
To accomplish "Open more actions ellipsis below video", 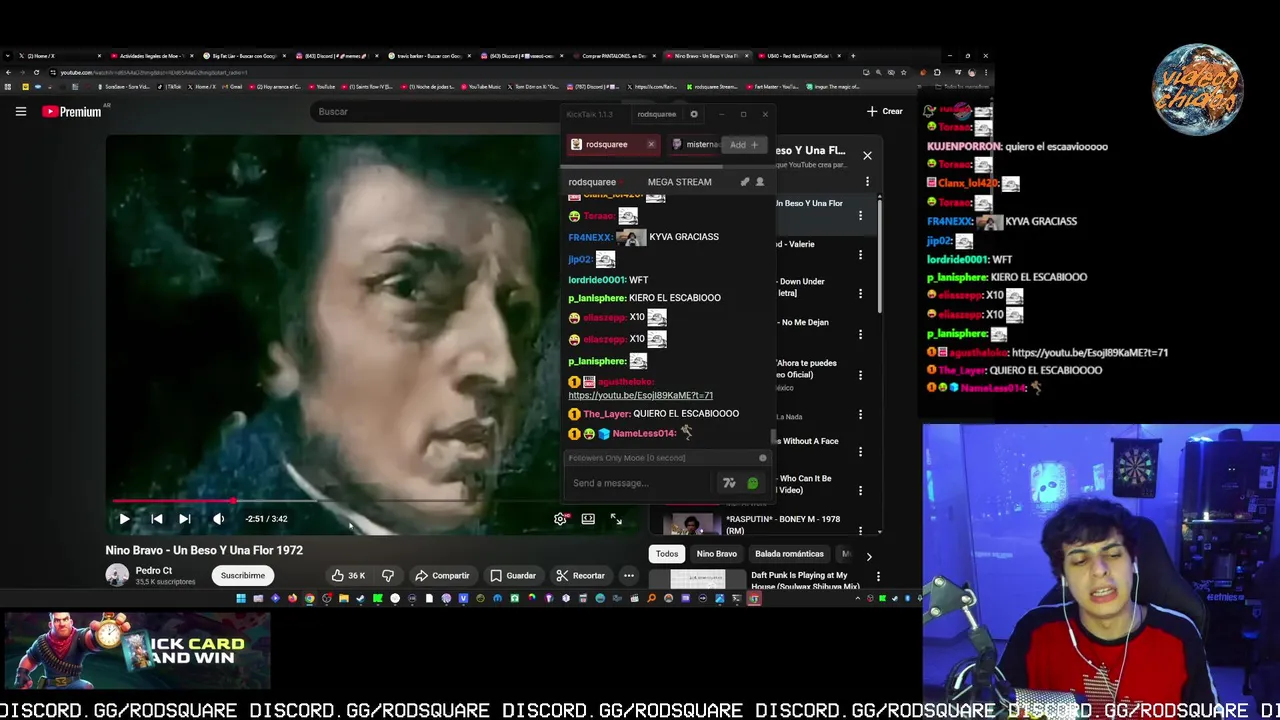I will 629,575.
